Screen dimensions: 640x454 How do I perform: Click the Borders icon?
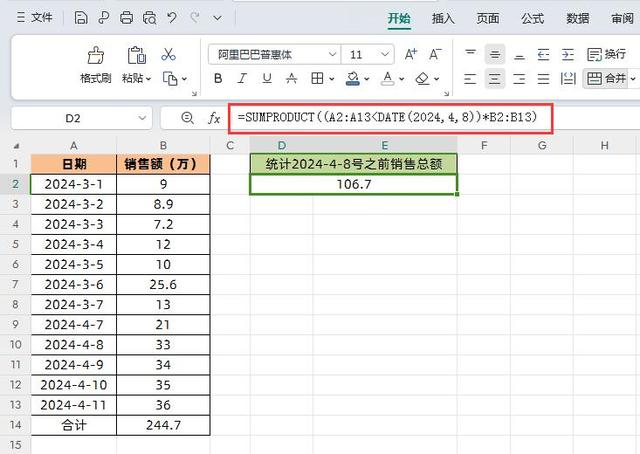(x=317, y=78)
